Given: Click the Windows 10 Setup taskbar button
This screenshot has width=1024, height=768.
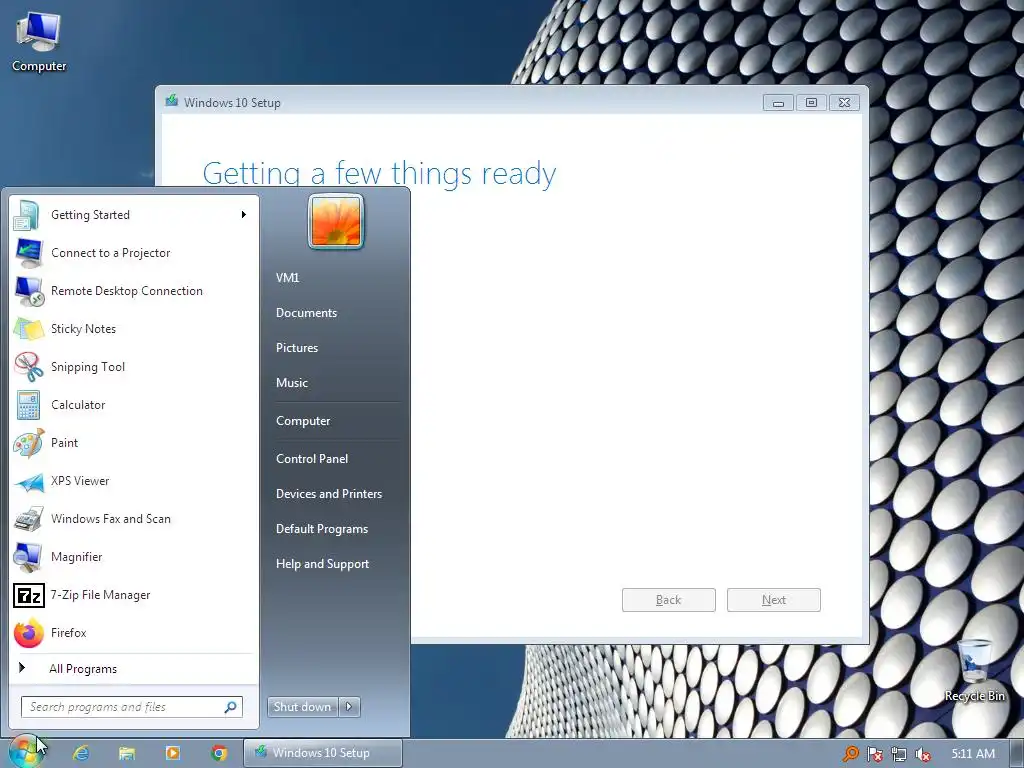Looking at the screenshot, I should pos(323,753).
